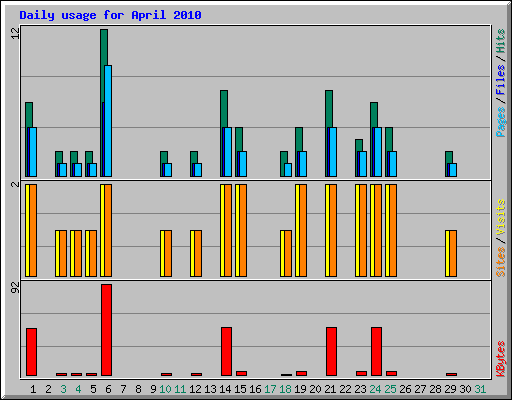Click the tallest red KBytes bar for day 6
Screen dimensions: 512x400
click(x=106, y=330)
